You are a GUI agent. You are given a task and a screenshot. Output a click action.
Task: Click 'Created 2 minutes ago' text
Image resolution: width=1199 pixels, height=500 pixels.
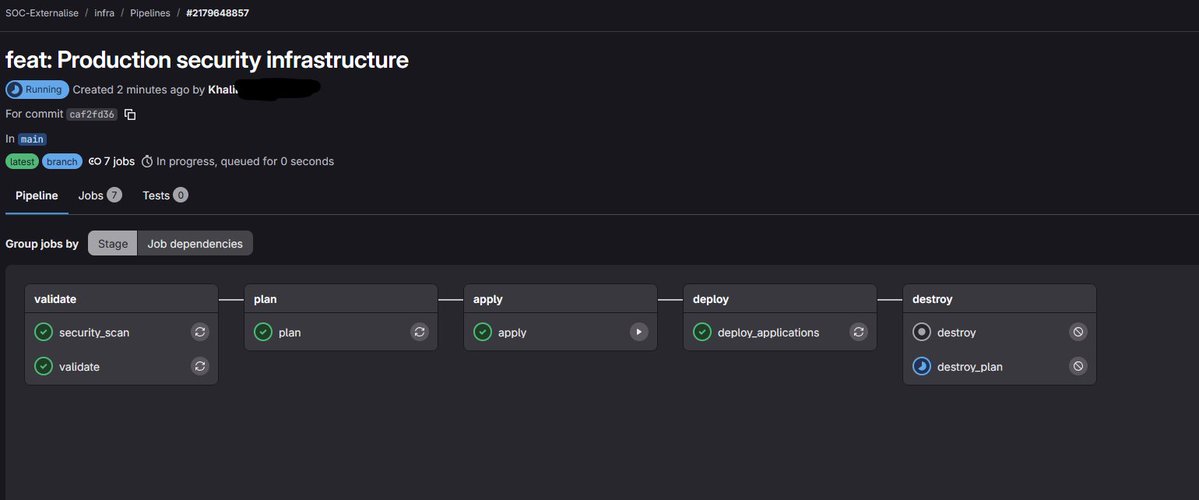[131, 89]
